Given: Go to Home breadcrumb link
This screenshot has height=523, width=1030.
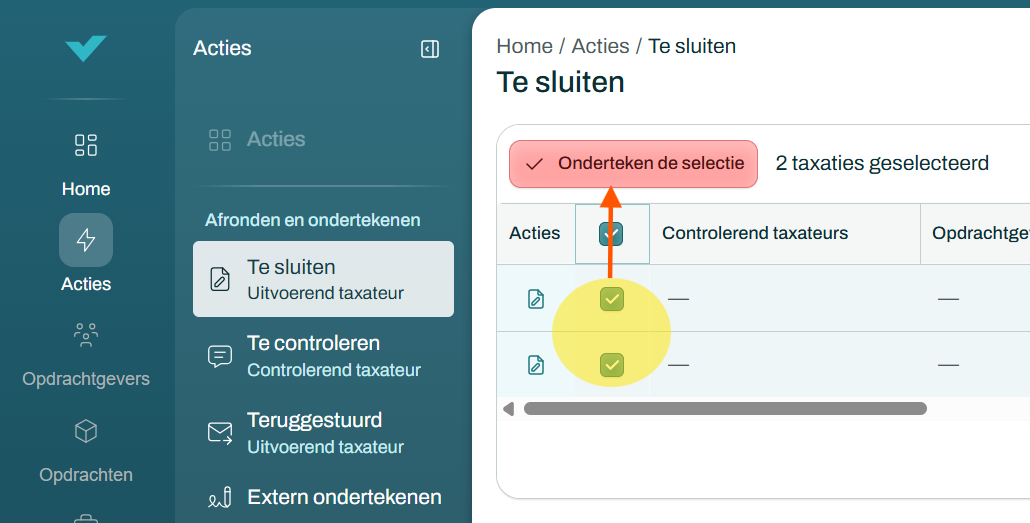Looking at the screenshot, I should (524, 46).
